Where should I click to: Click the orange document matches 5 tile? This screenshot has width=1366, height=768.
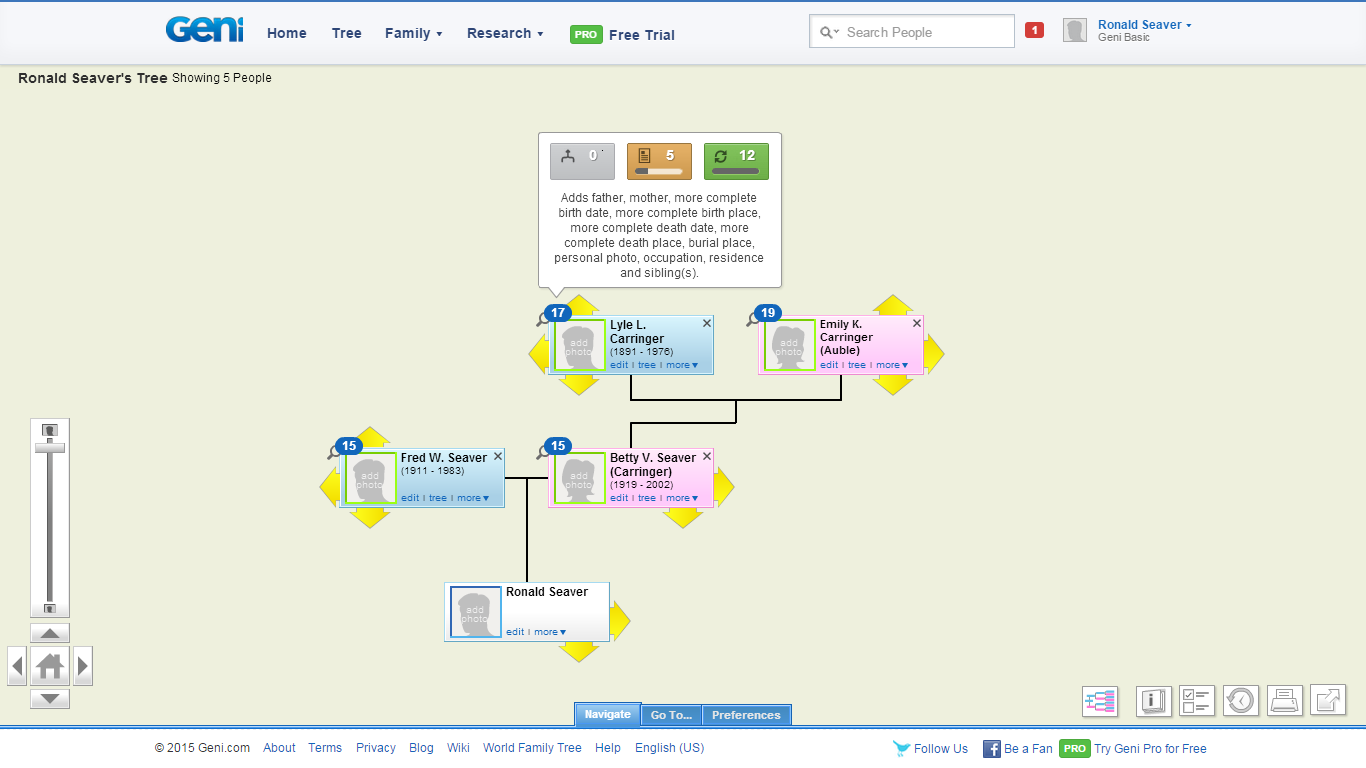(x=659, y=160)
